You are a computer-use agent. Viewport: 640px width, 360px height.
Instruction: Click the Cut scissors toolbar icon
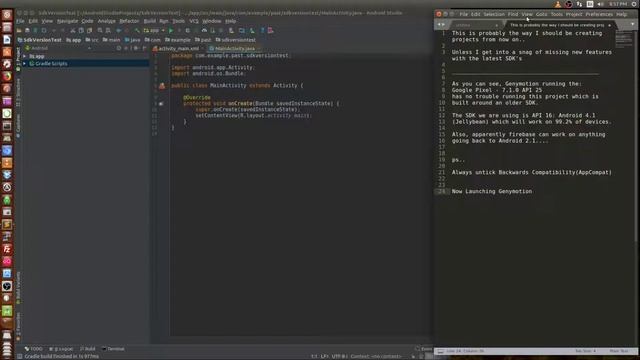pyautogui.click(x=73, y=31)
